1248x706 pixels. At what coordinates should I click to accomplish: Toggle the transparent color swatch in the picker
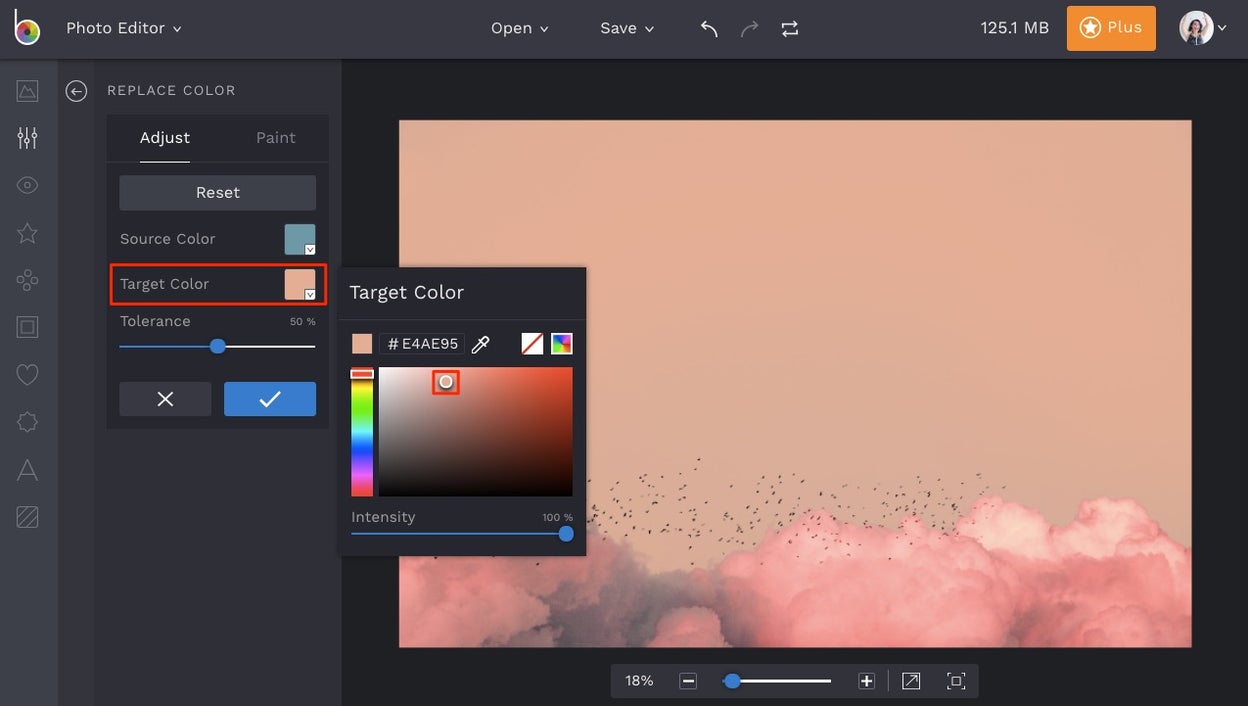531,342
